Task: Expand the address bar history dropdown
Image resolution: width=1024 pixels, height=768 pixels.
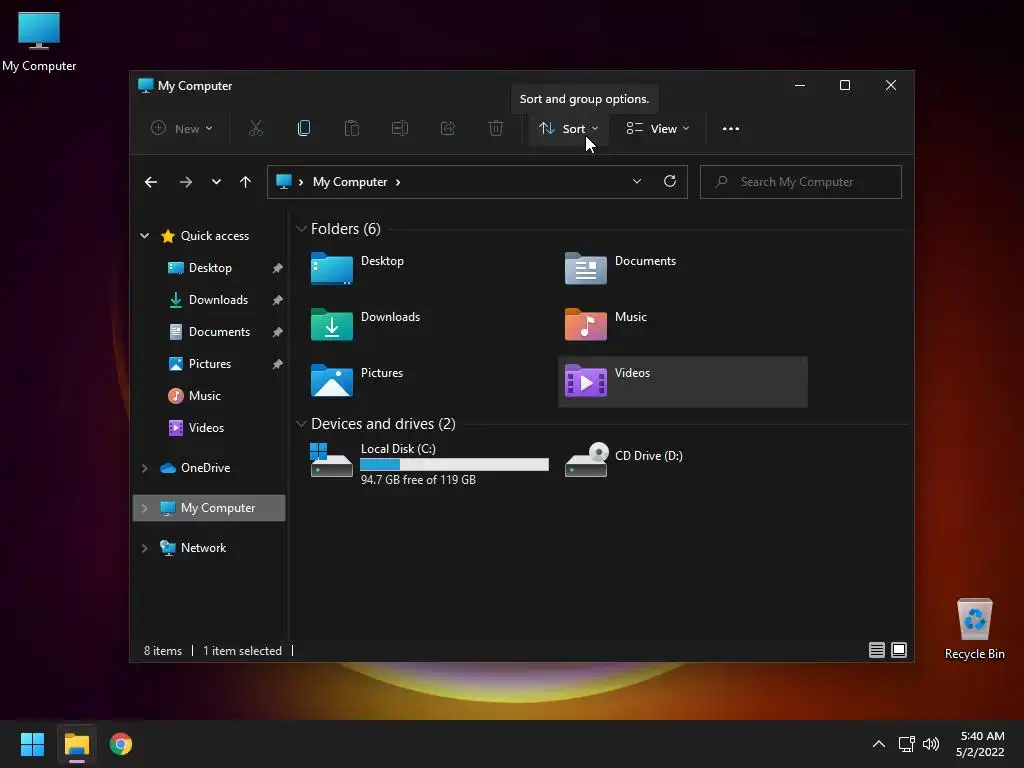Action: 637,182
